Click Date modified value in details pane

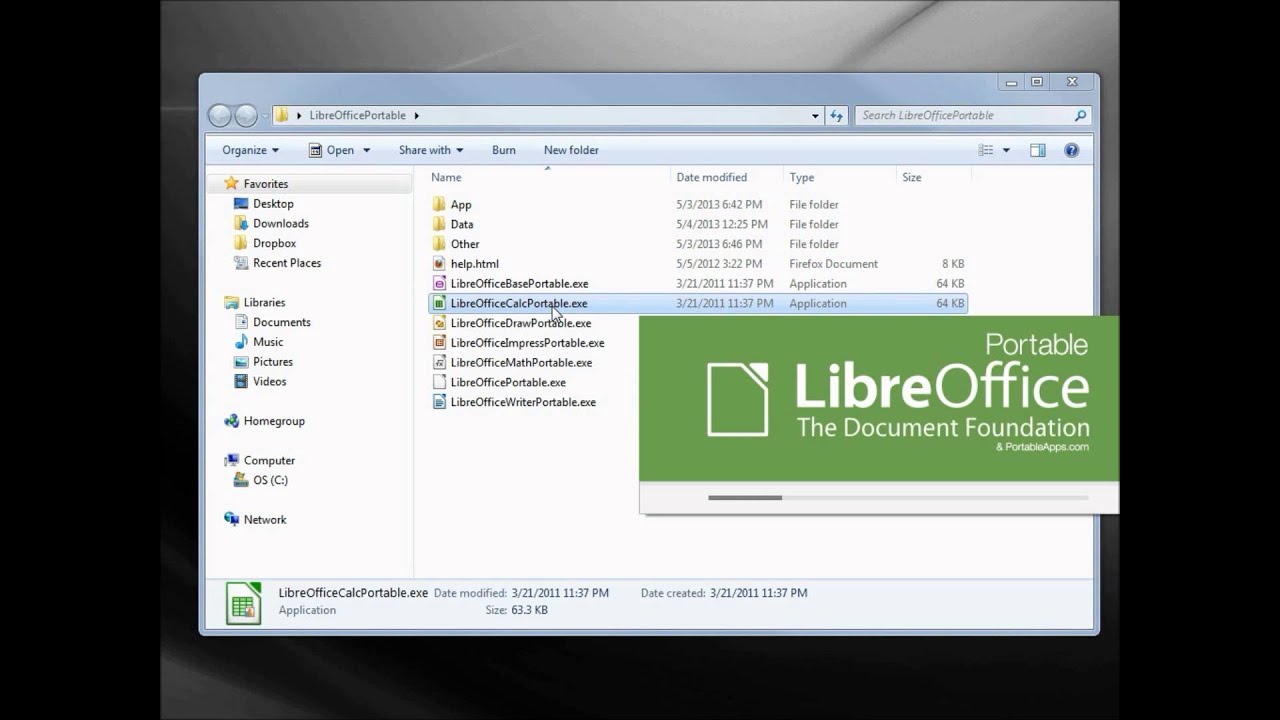[x=560, y=593]
